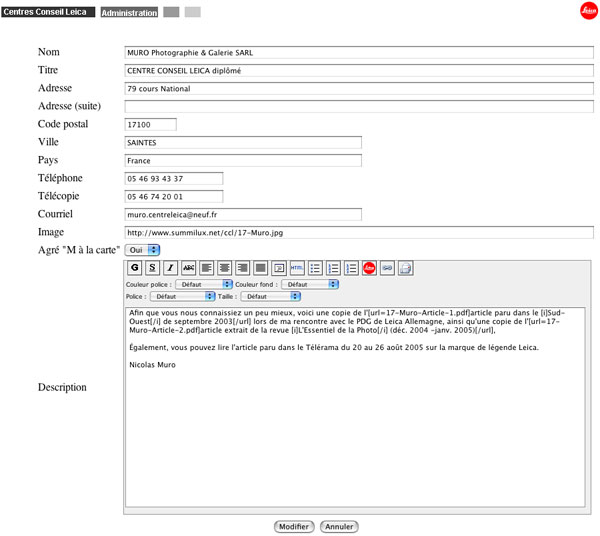The width and height of the screenshot is (600, 536).
Task: Insert first numbered list icon
Action: (x=333, y=268)
